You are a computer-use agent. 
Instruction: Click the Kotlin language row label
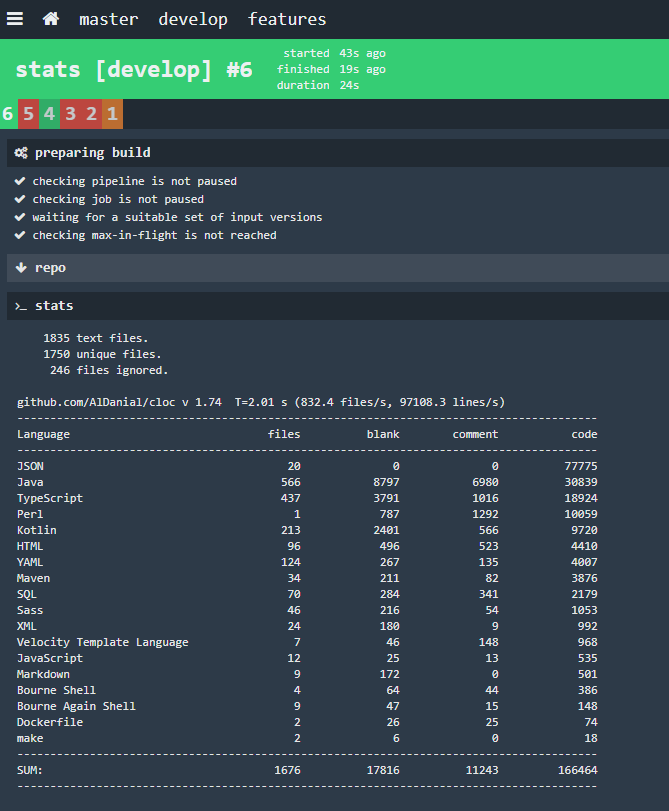pos(36,531)
